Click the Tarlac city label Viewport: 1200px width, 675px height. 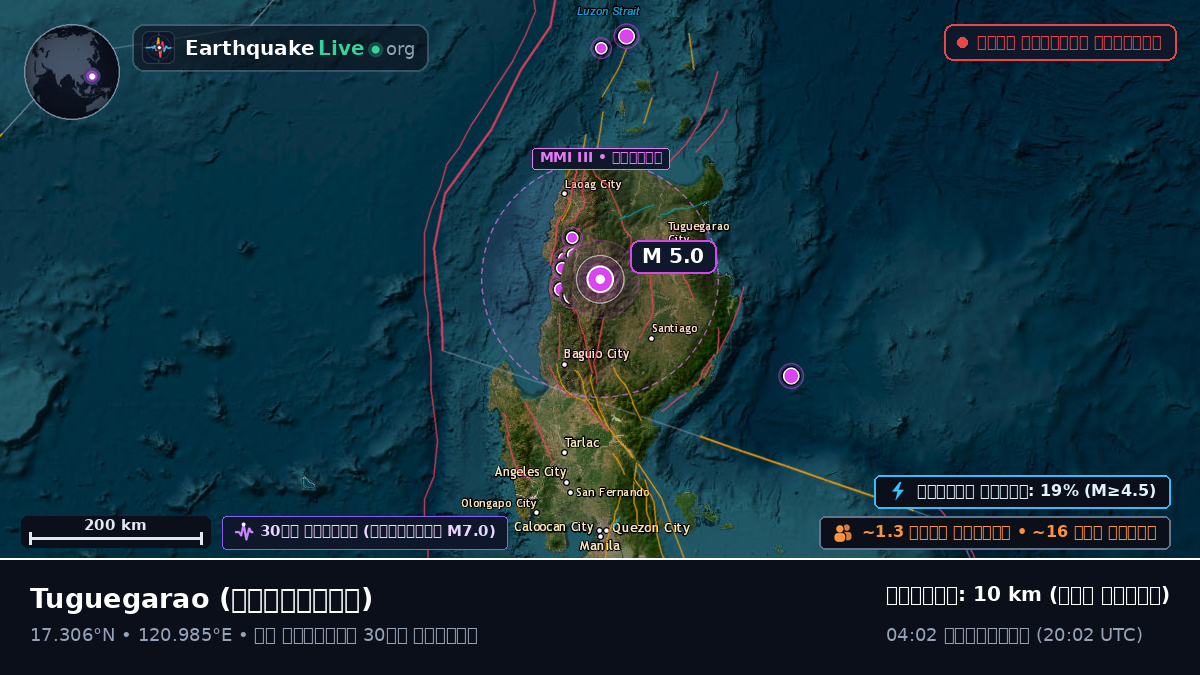(582, 442)
